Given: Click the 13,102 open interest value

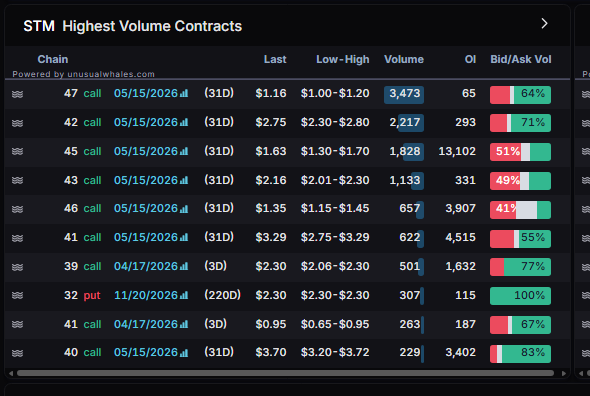Looking at the screenshot, I should tap(457, 151).
